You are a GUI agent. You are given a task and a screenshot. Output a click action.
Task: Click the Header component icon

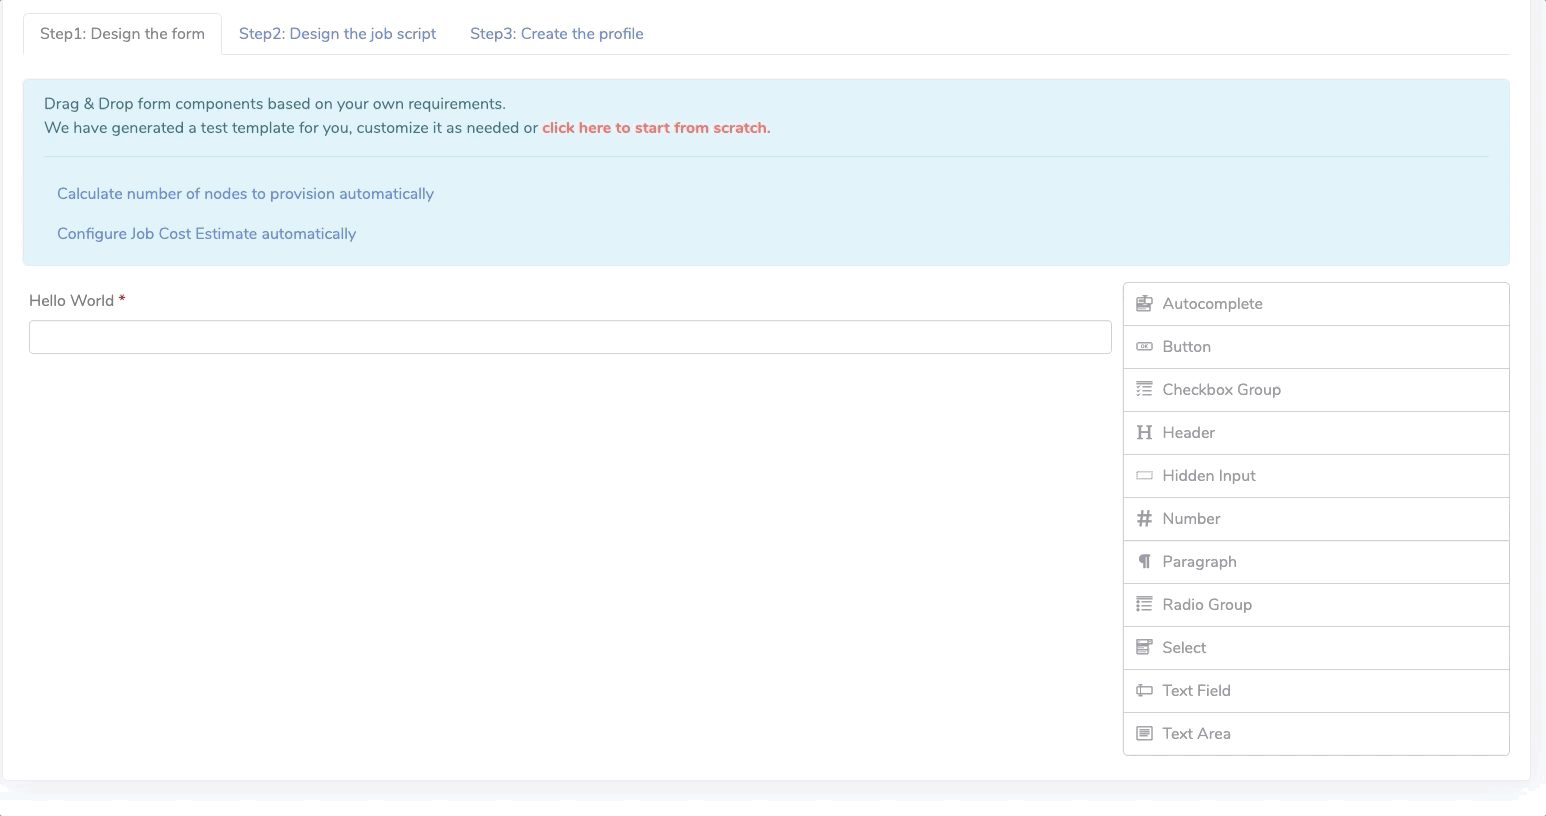point(1144,433)
